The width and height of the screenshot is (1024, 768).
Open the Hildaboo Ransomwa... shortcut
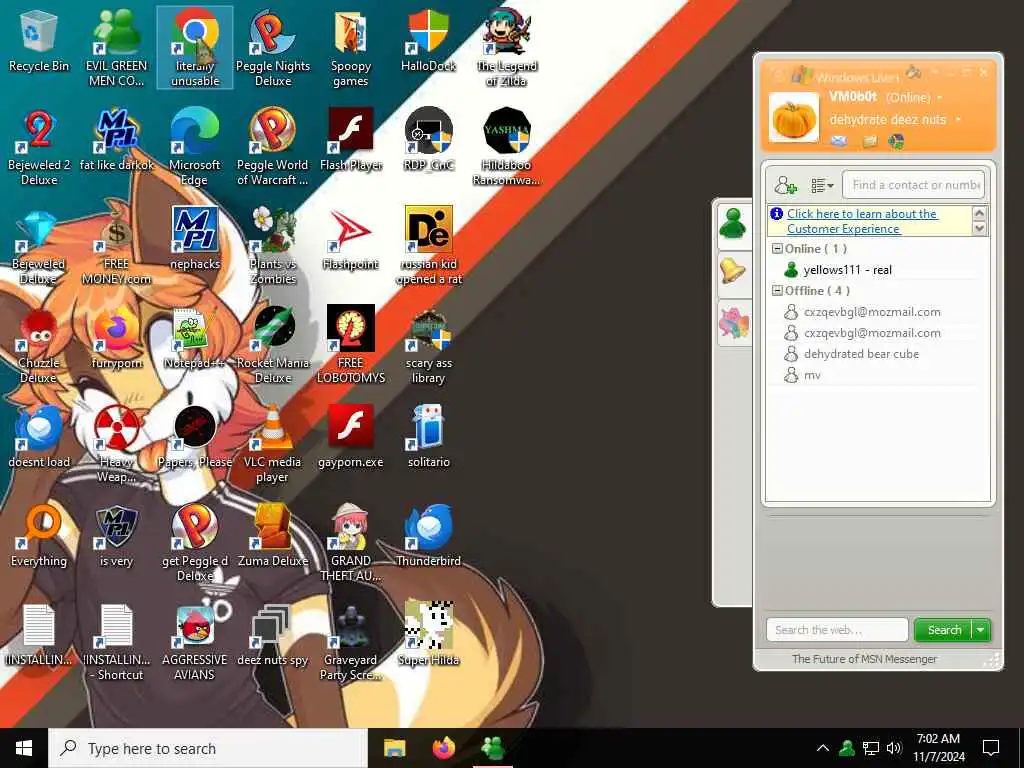click(x=507, y=148)
